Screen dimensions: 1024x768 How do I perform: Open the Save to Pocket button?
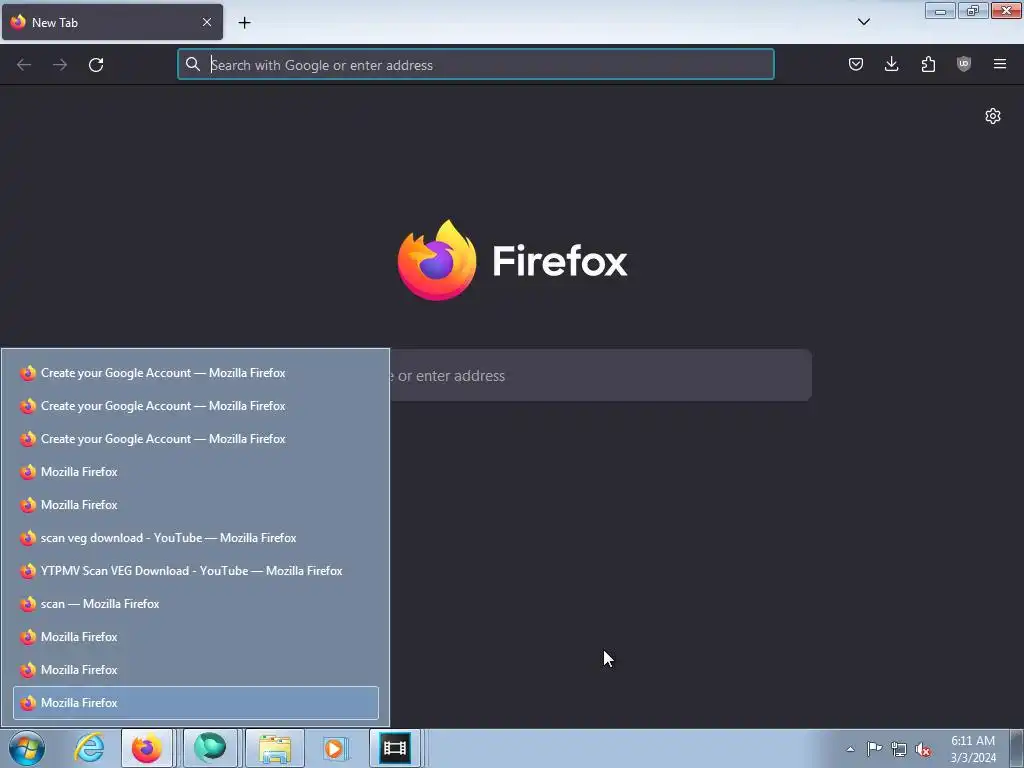click(x=856, y=64)
